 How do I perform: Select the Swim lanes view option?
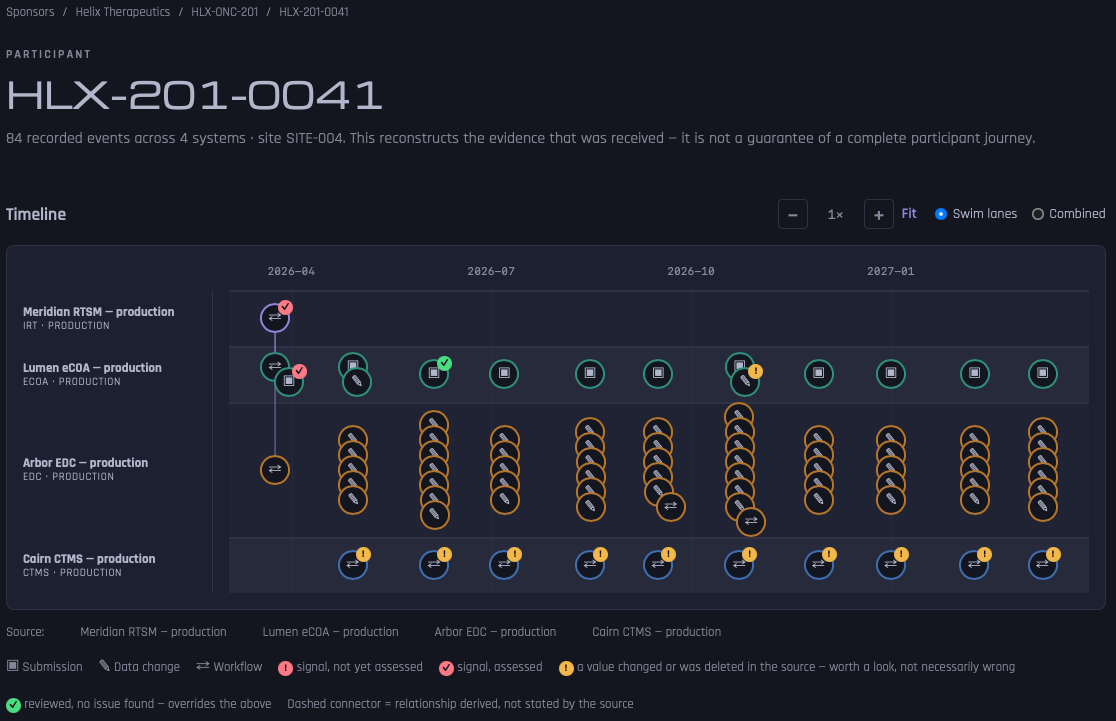click(x=976, y=214)
